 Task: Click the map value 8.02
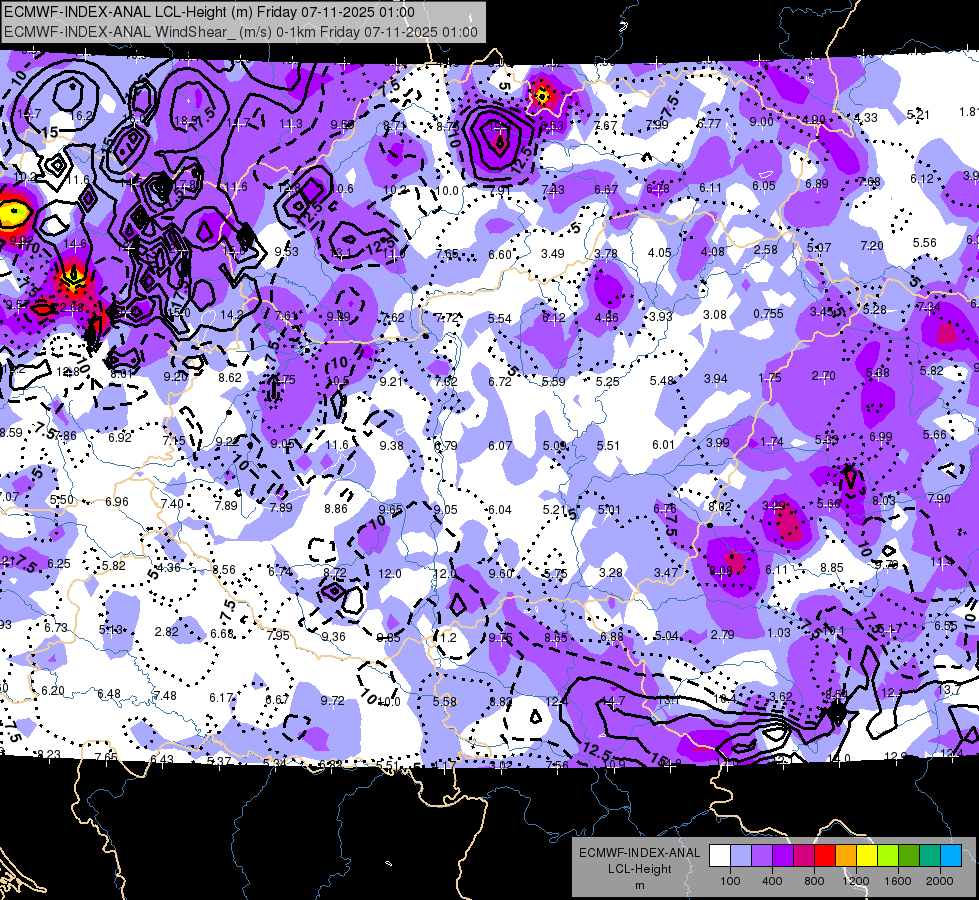[x=719, y=507]
